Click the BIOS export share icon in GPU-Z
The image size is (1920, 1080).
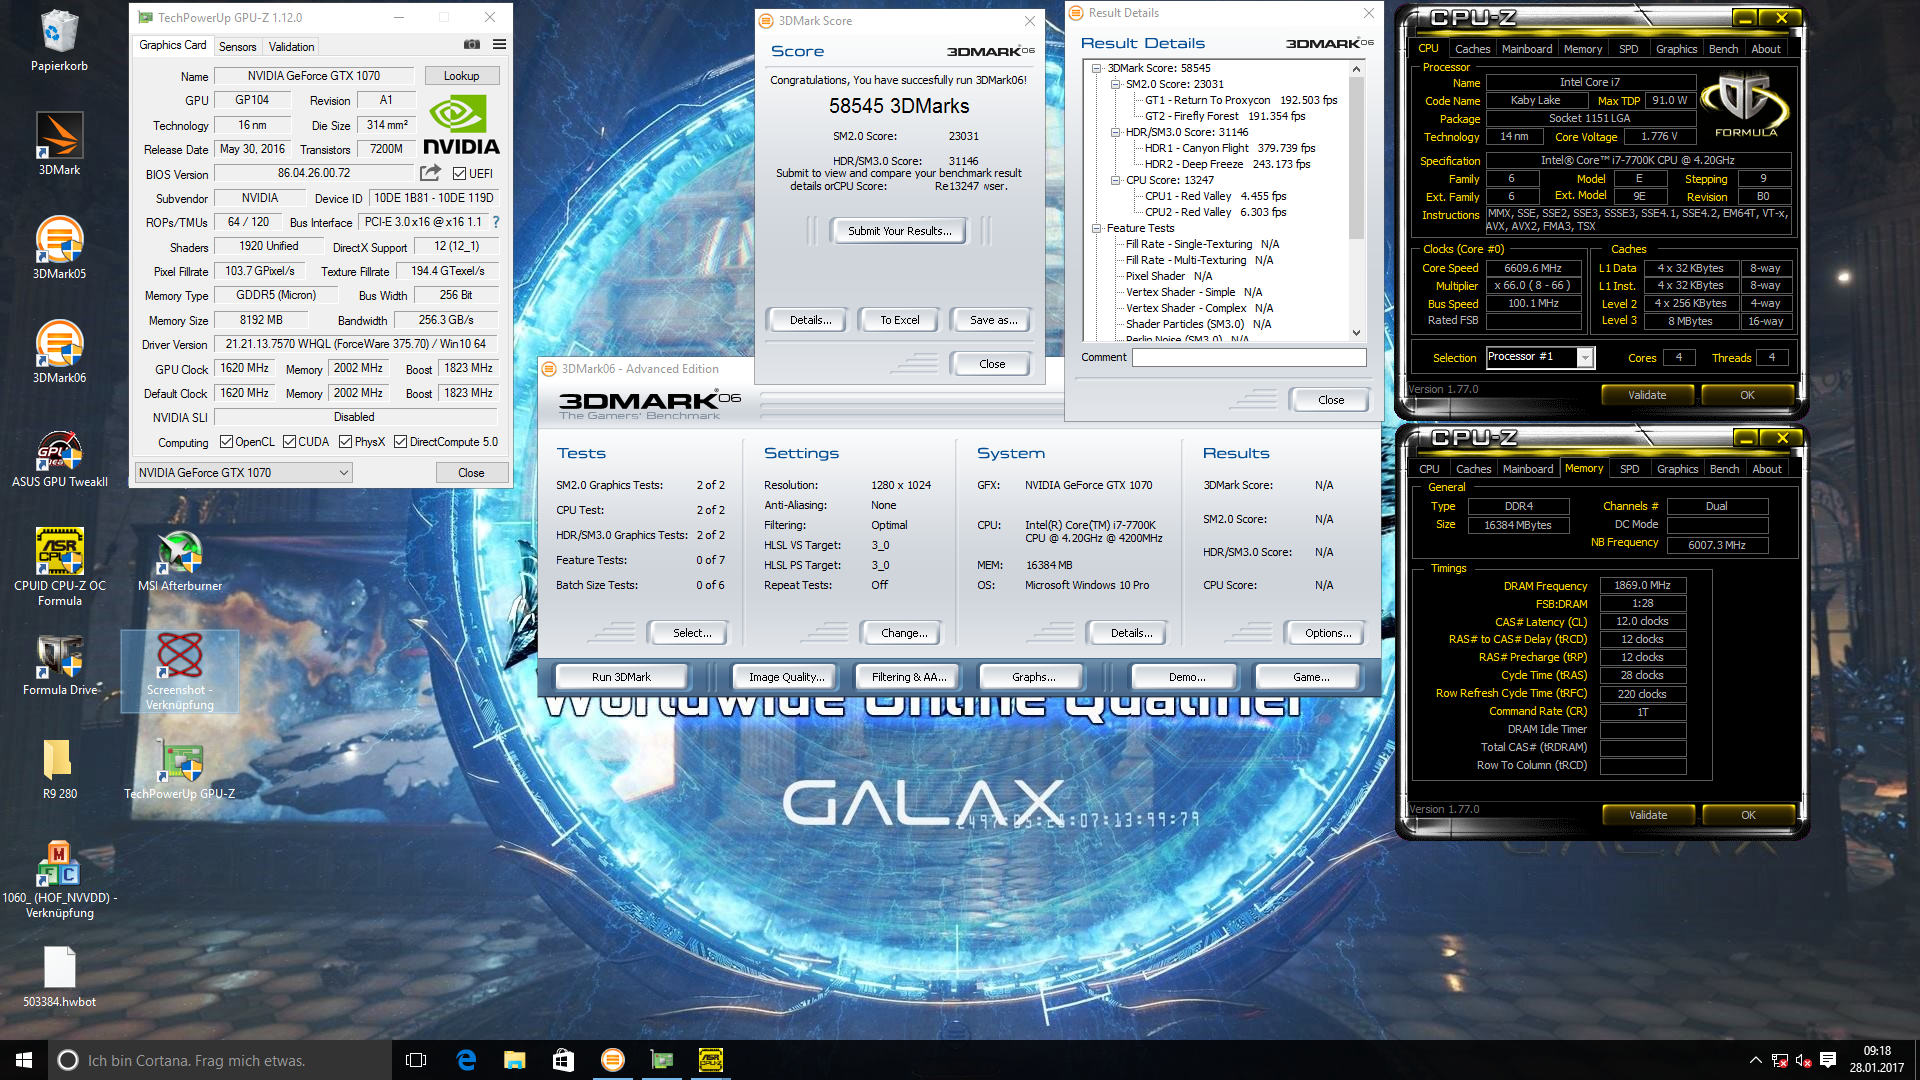coord(430,173)
